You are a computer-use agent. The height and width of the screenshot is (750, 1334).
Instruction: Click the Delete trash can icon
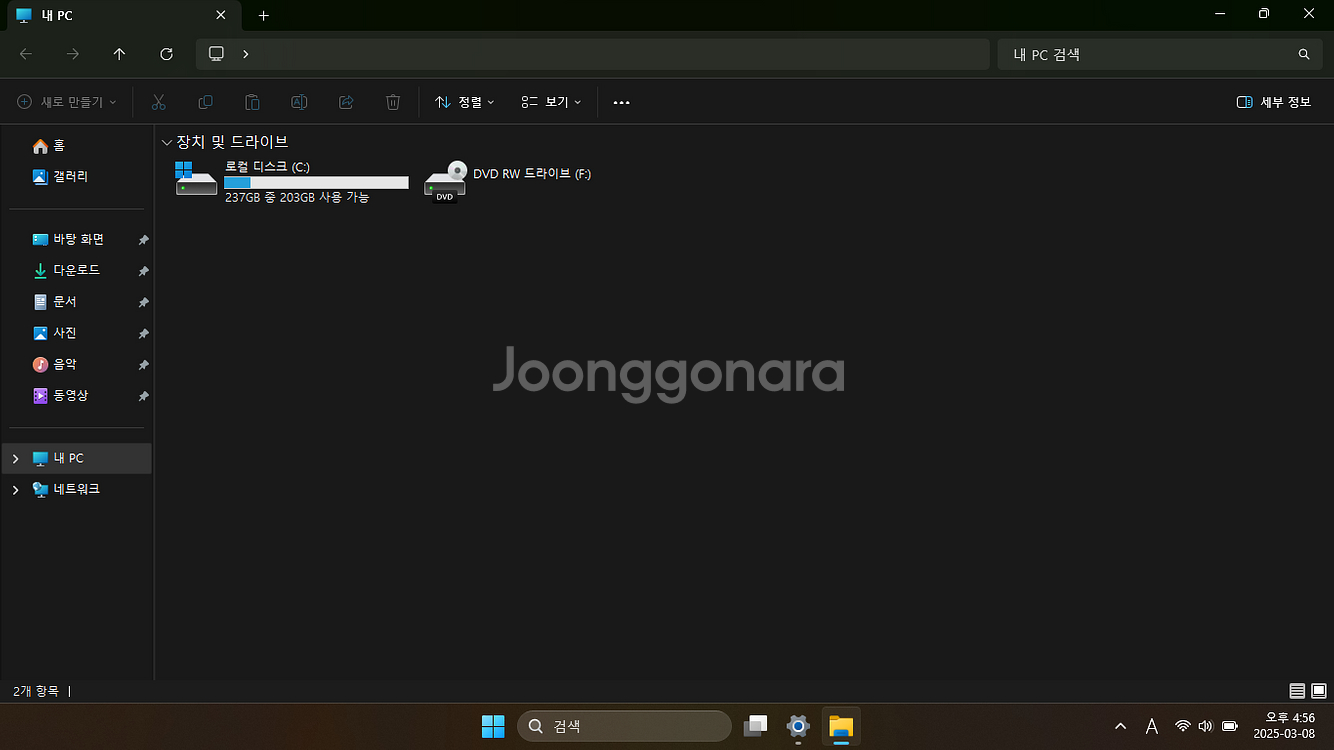click(x=393, y=102)
